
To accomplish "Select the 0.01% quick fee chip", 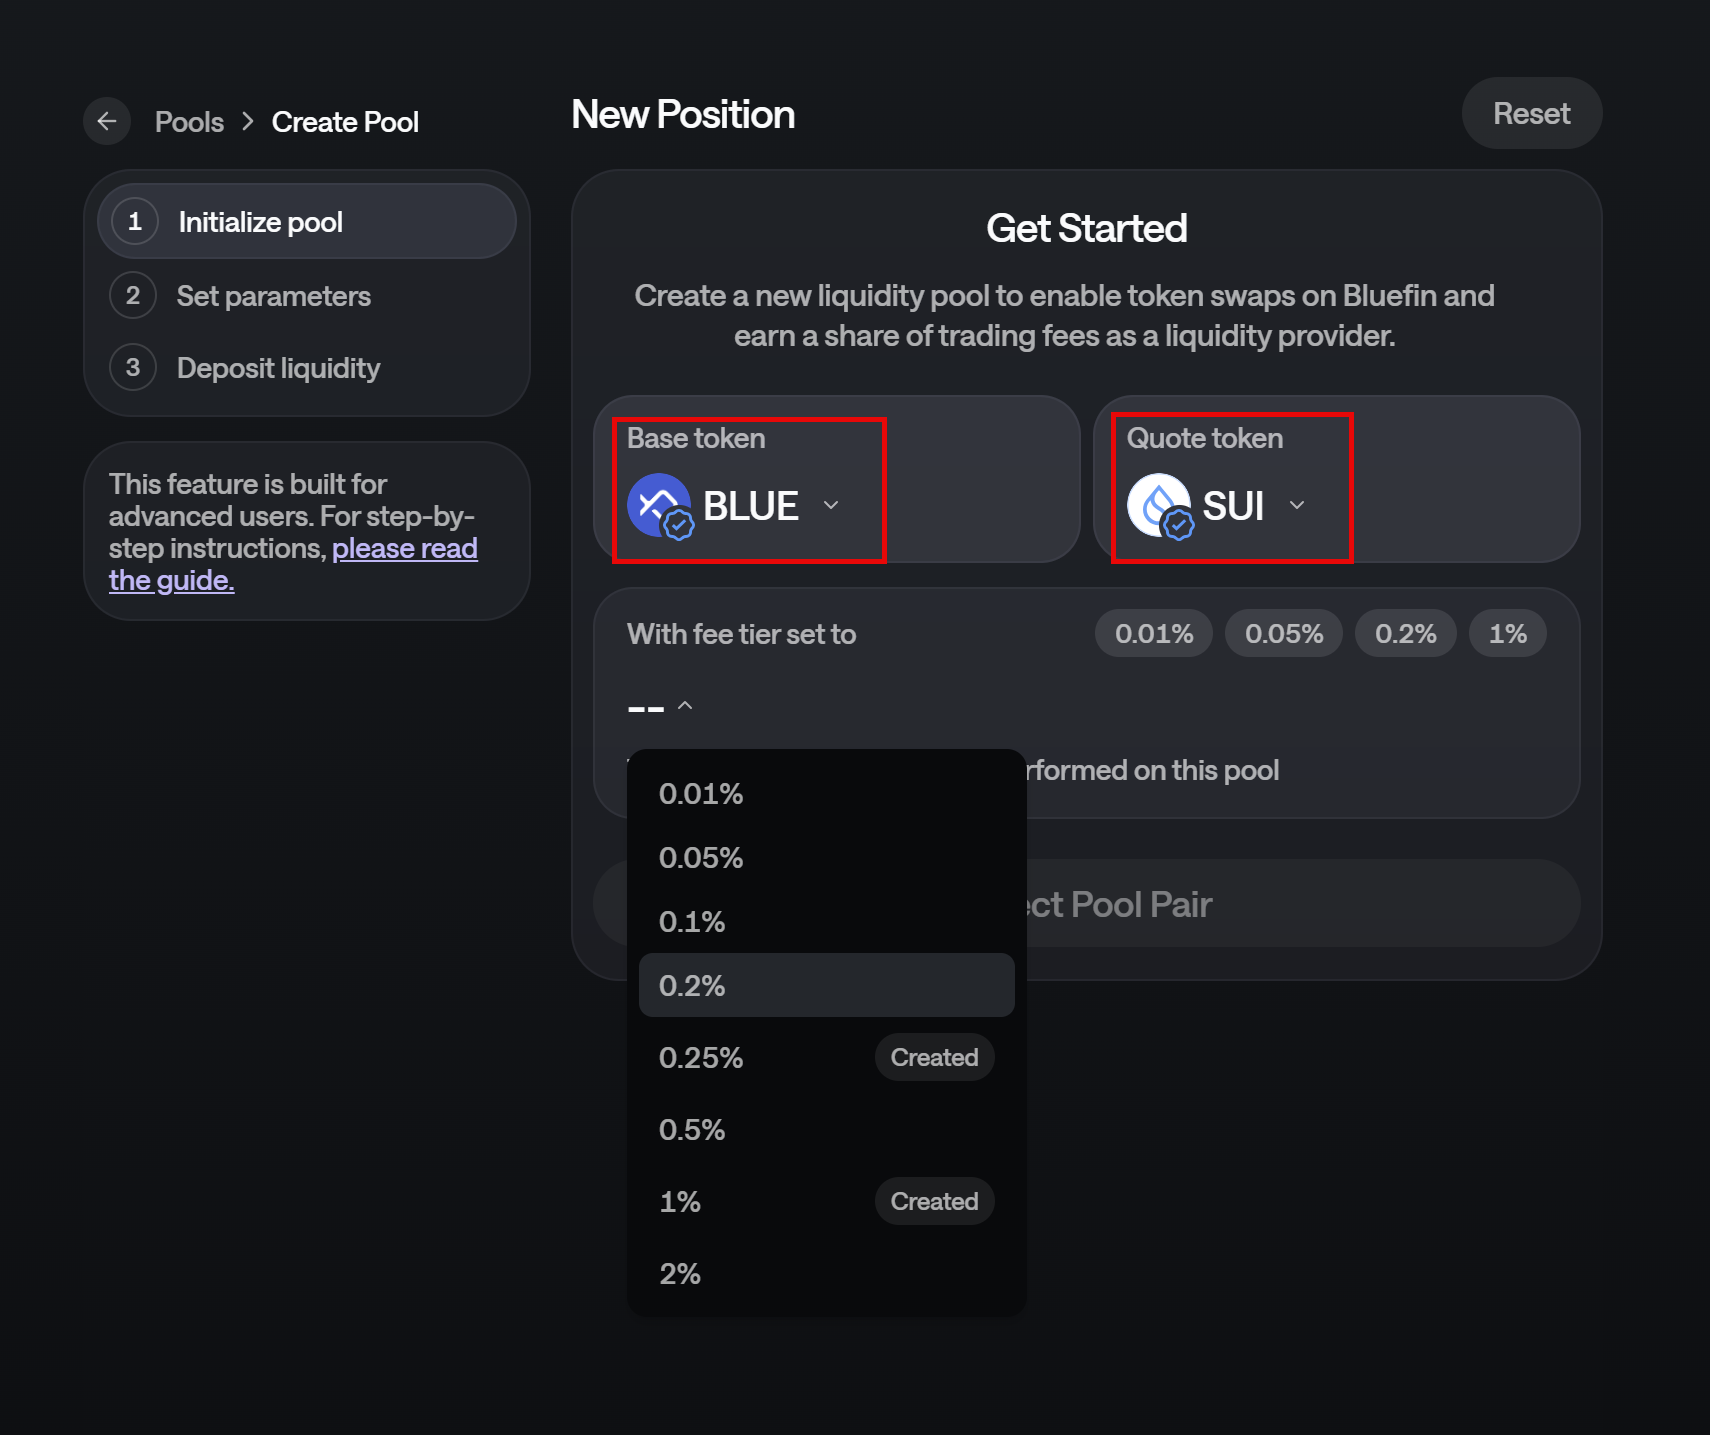I will point(1154,634).
